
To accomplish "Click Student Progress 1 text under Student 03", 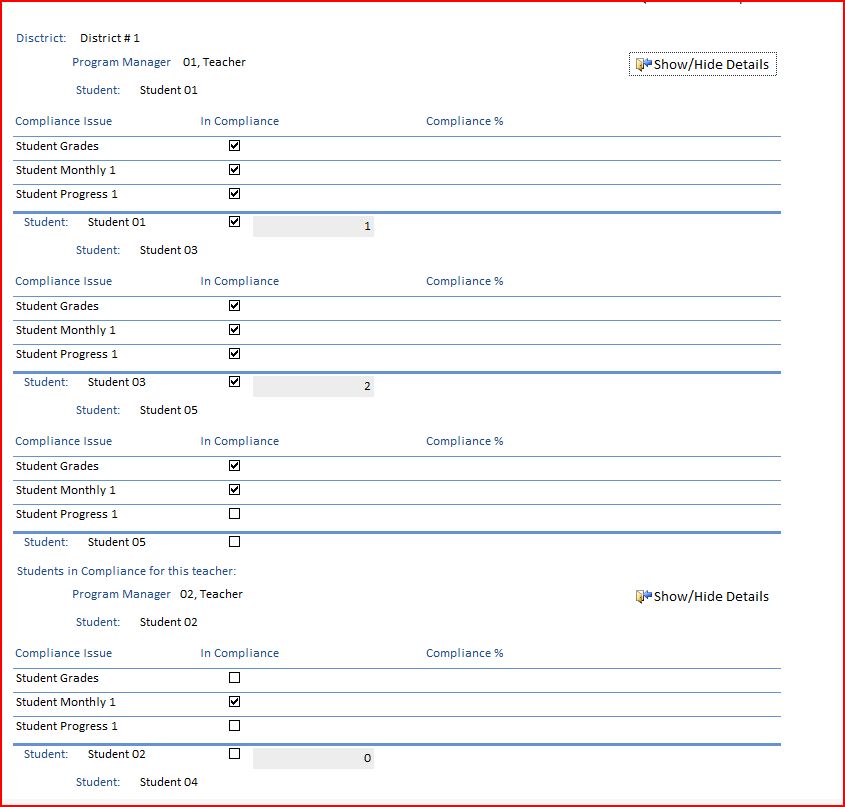I will click(x=66, y=354).
